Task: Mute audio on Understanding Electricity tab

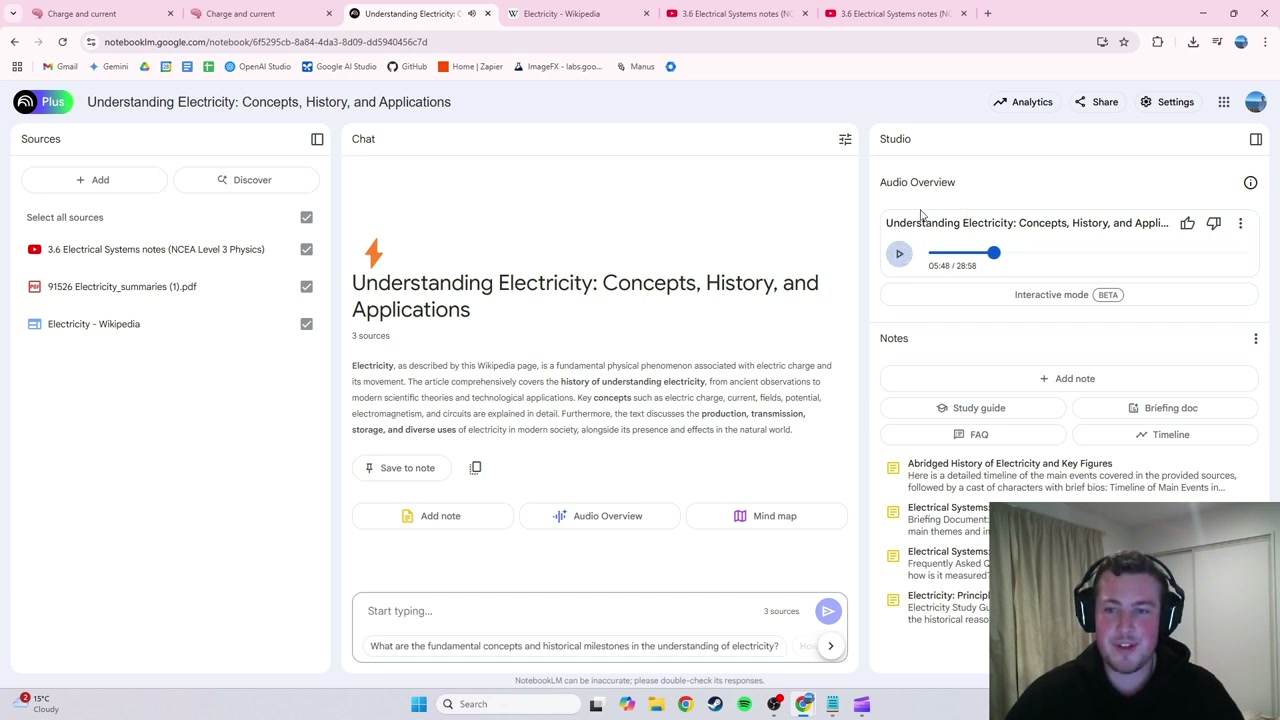Action: pyautogui.click(x=472, y=14)
